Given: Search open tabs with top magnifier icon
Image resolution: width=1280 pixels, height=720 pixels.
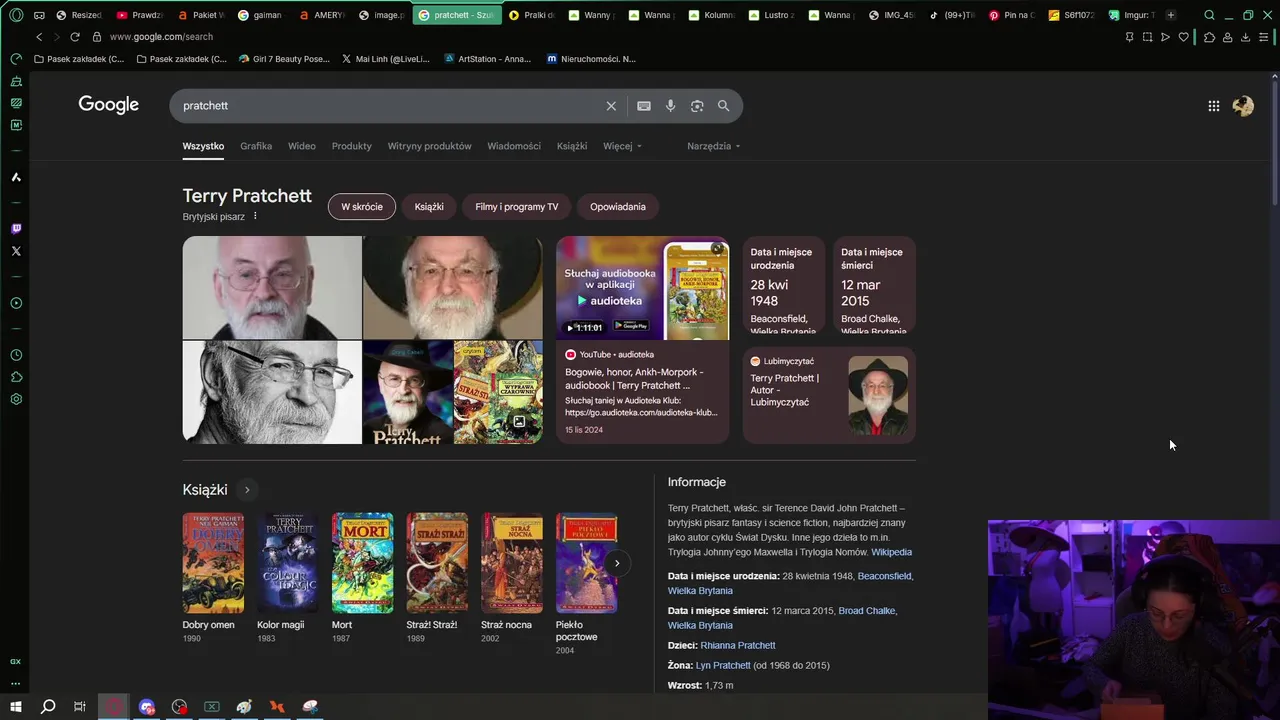Looking at the screenshot, I should click(x=1209, y=15).
